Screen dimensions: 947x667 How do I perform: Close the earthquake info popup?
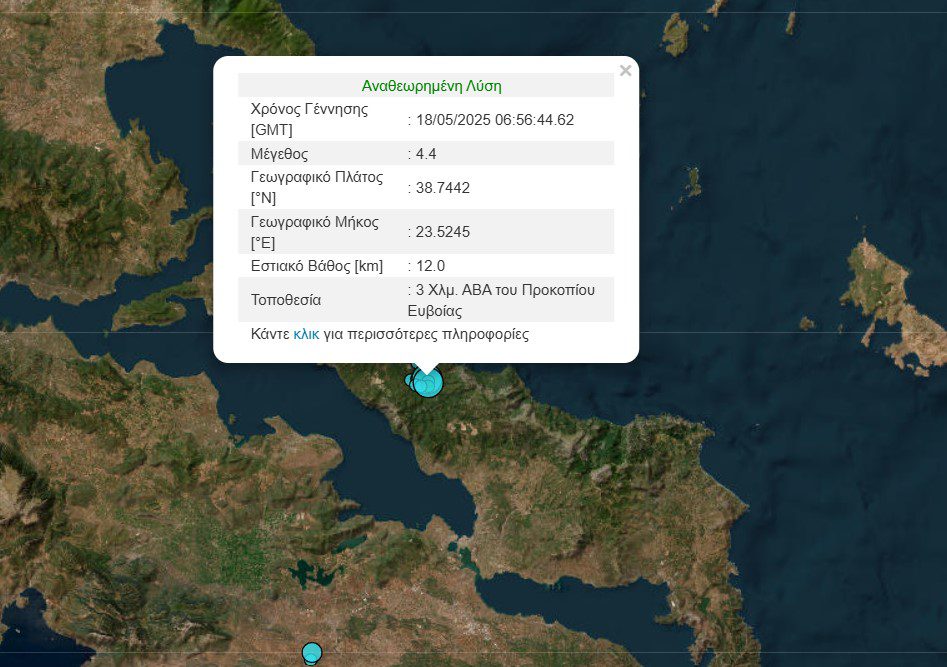click(625, 71)
